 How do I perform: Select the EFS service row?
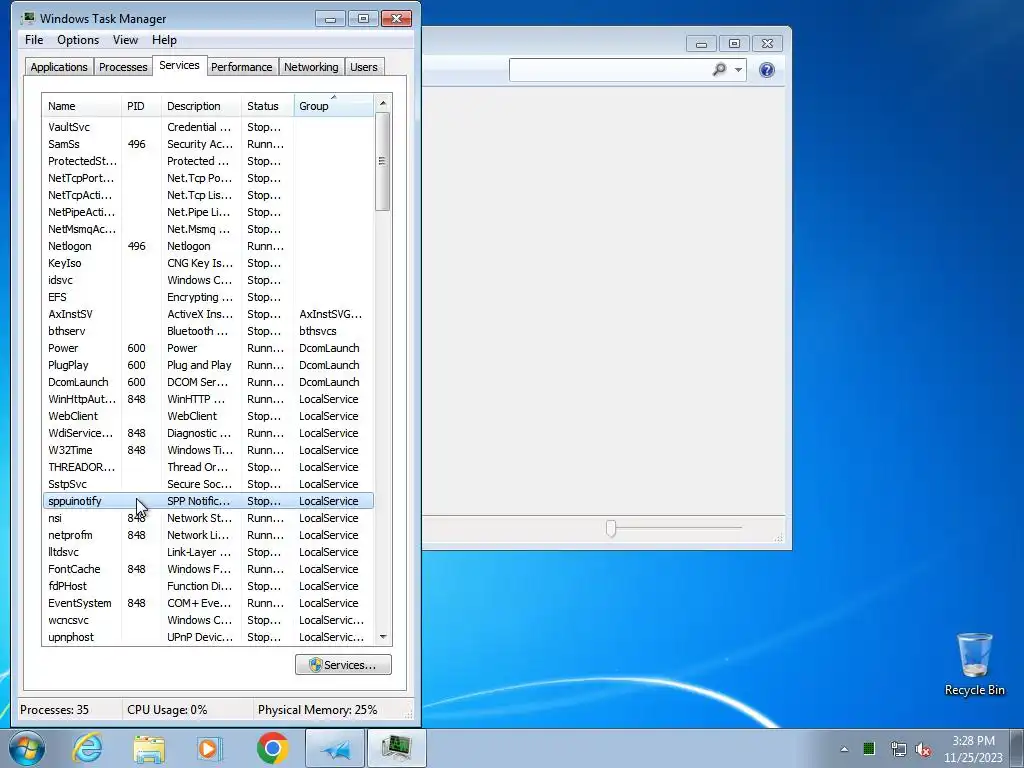click(208, 296)
